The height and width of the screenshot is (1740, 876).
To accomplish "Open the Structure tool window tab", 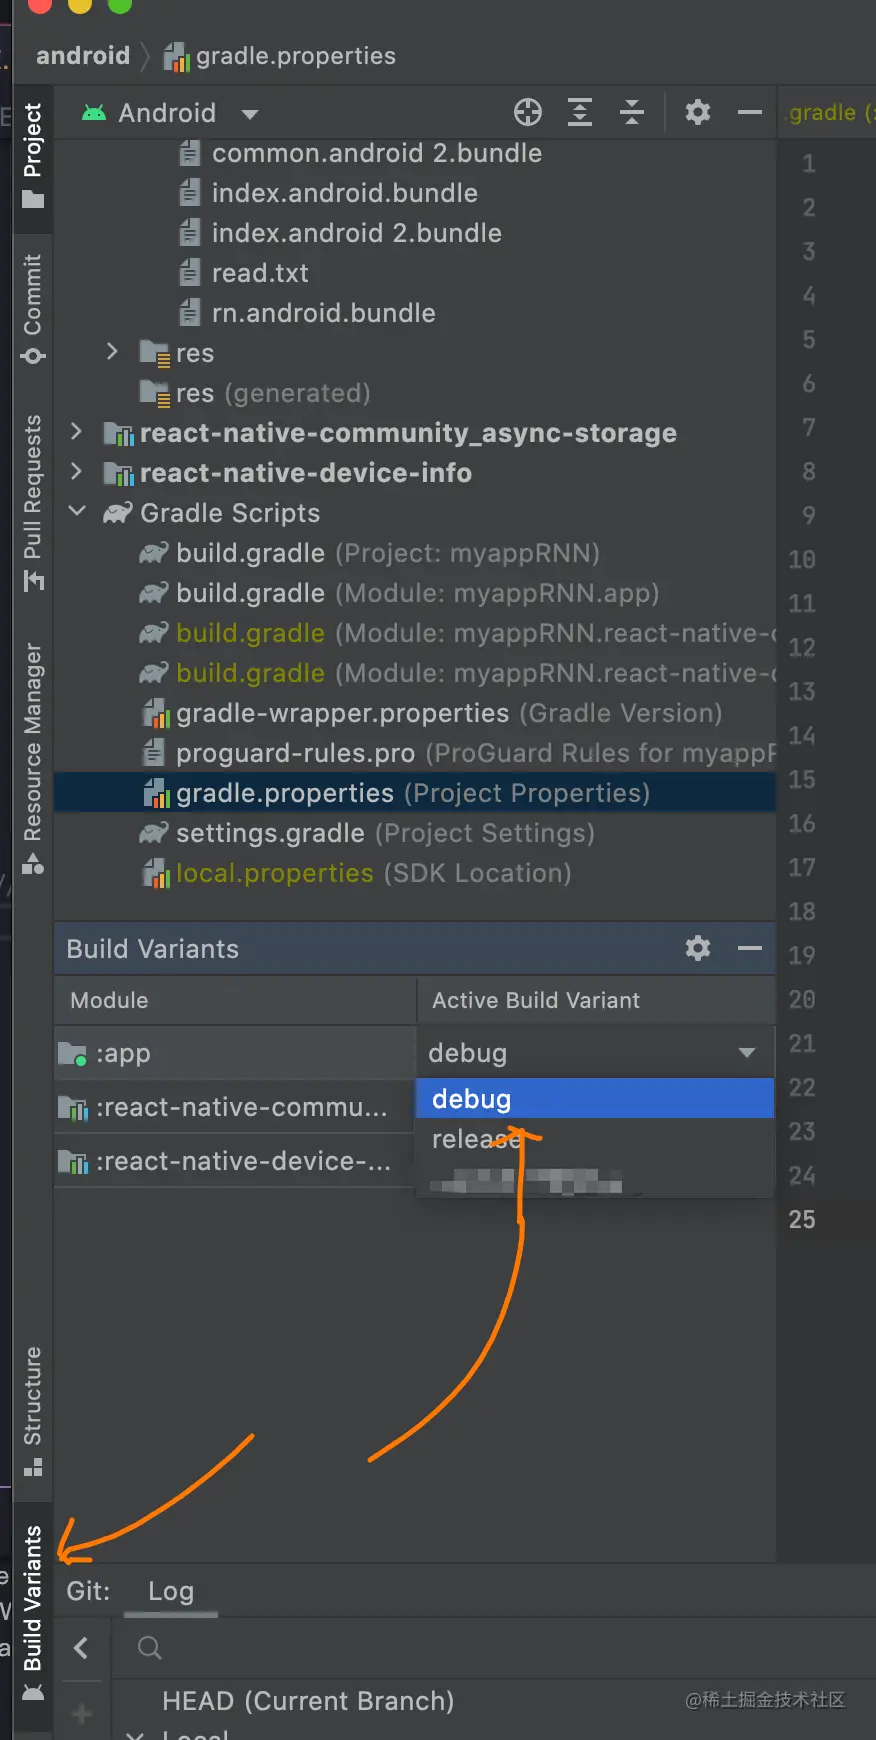I will 33,1411.
